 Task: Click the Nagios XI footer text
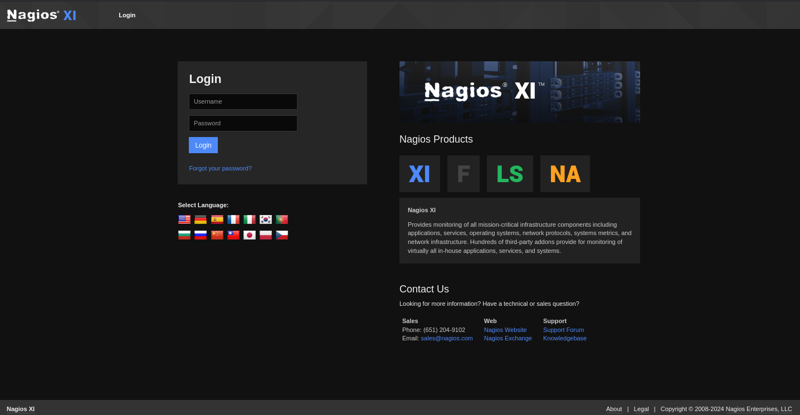pyautogui.click(x=20, y=409)
